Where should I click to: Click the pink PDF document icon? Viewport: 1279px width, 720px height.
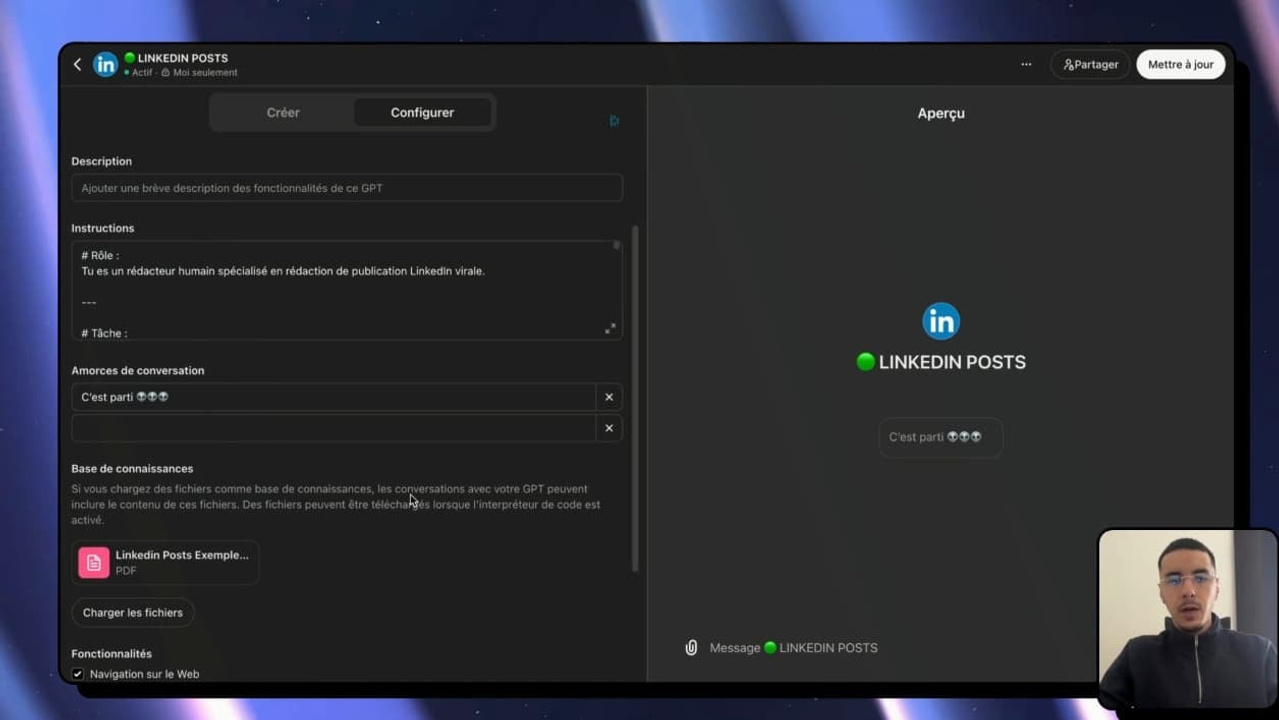[94, 563]
